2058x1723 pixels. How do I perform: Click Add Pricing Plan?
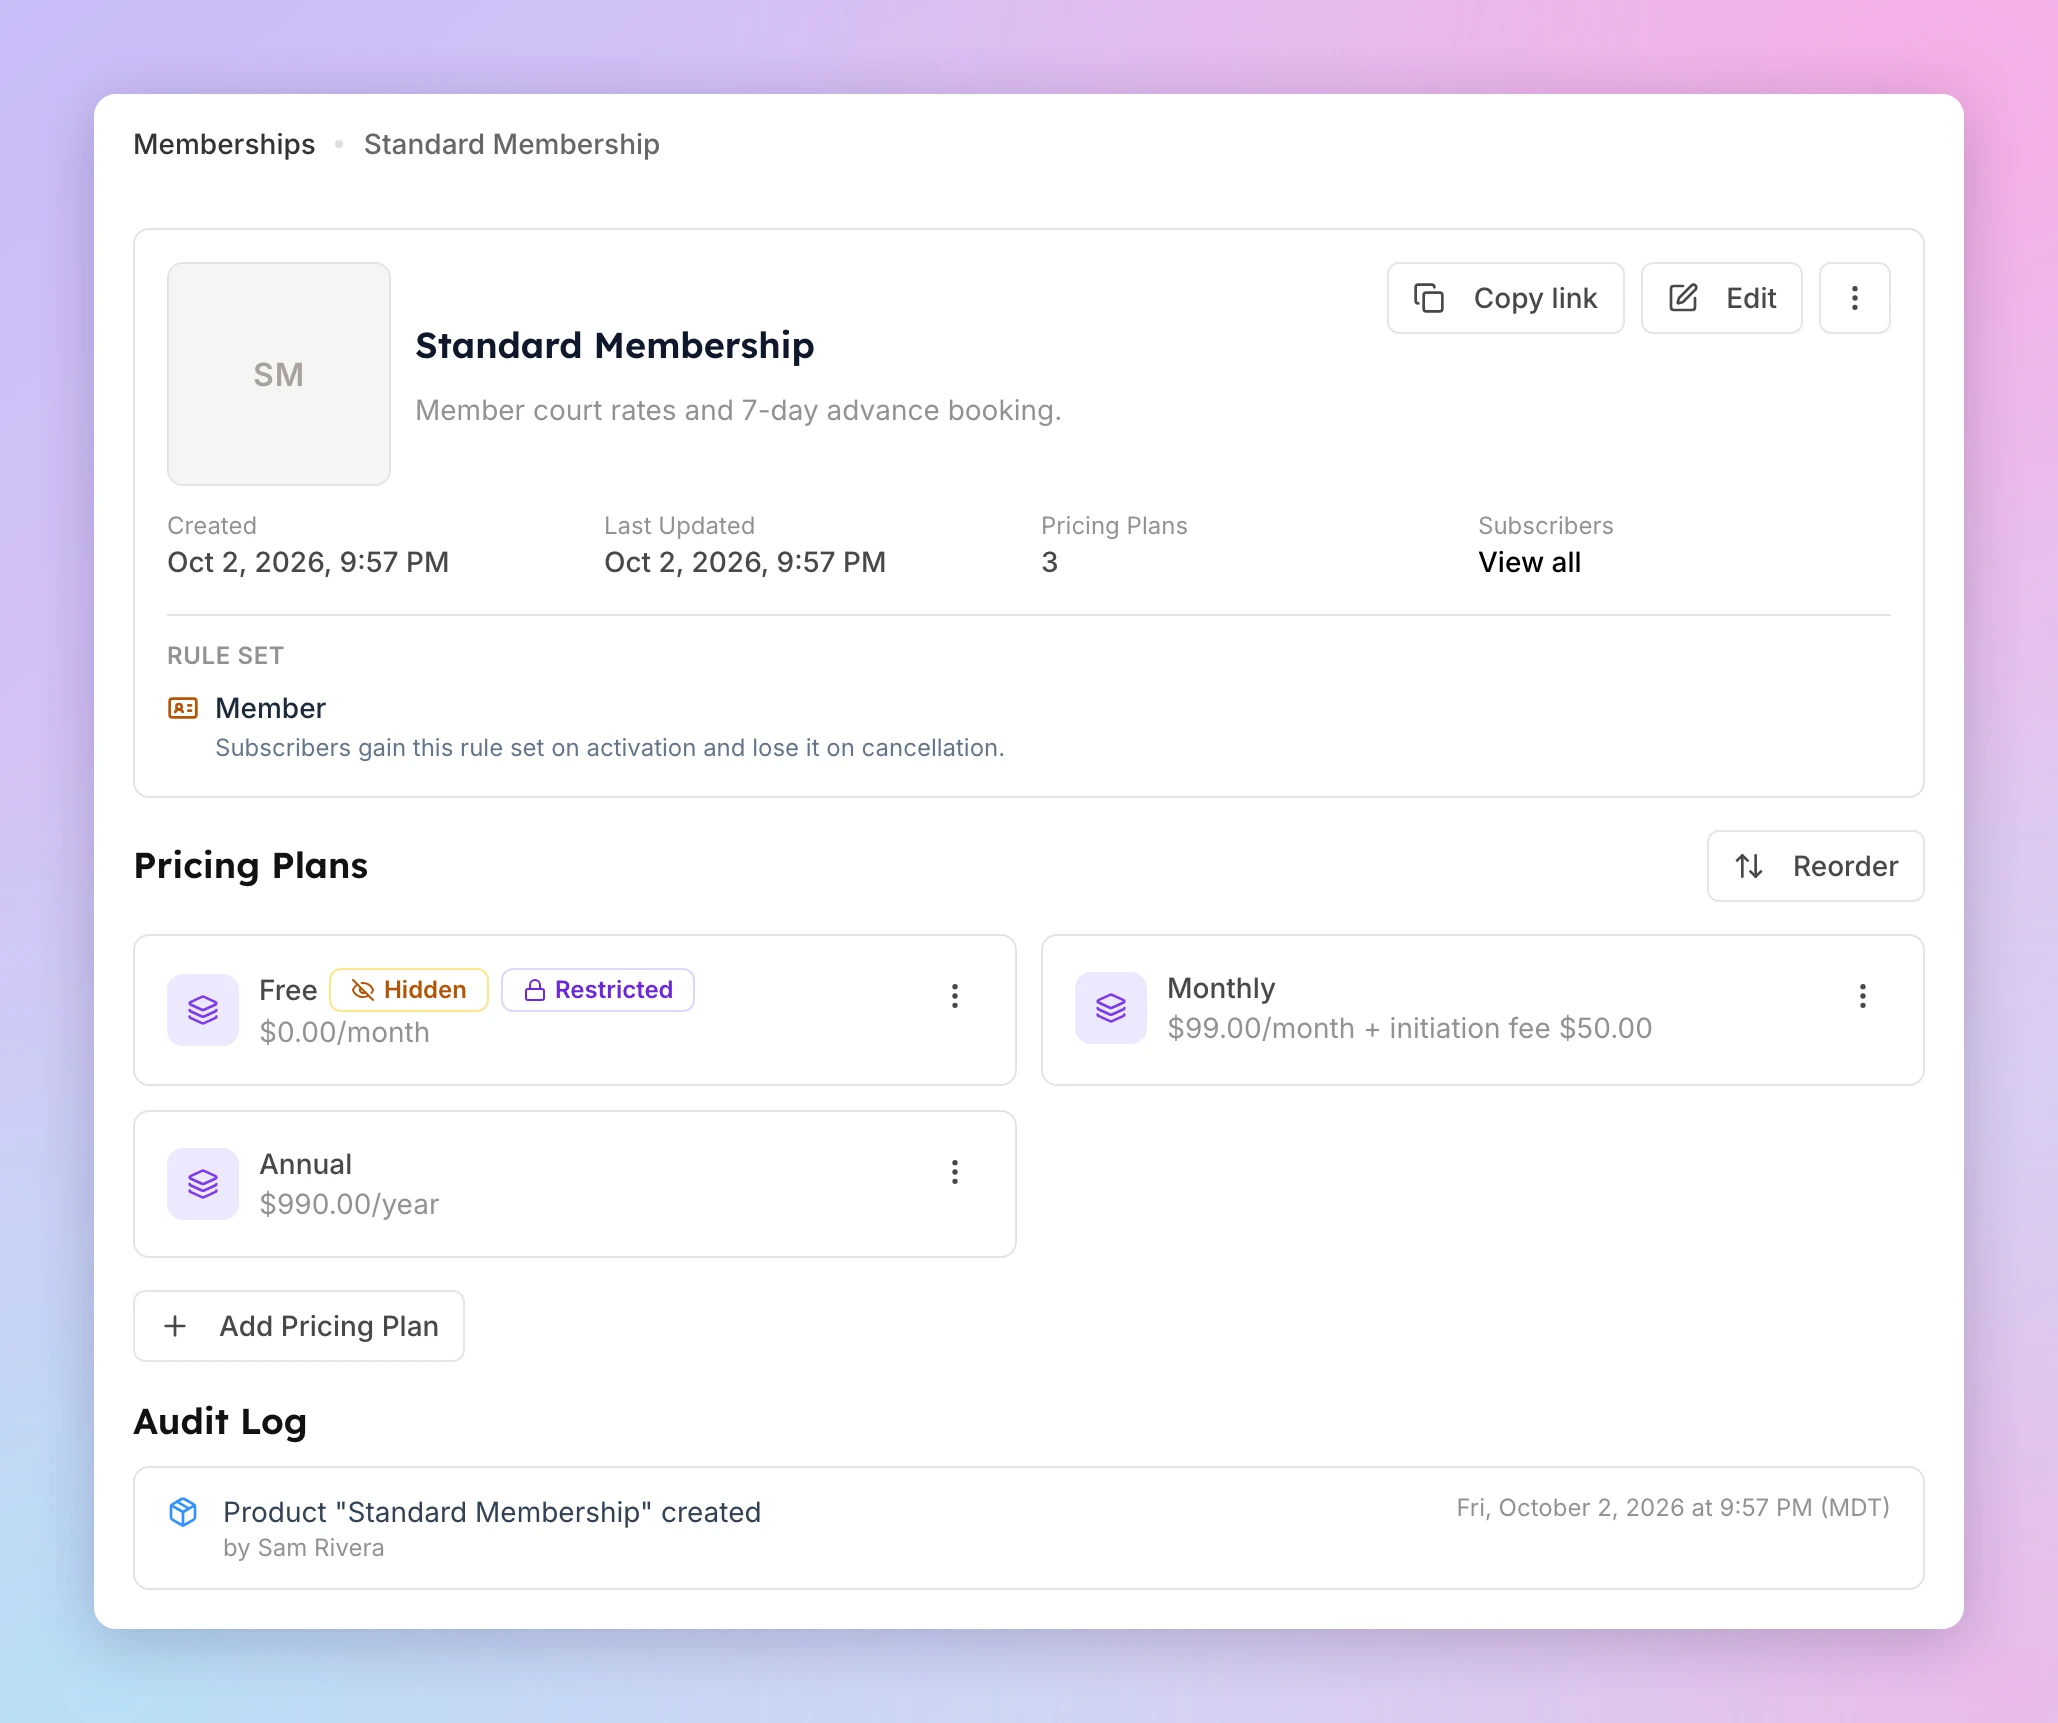[x=299, y=1326]
